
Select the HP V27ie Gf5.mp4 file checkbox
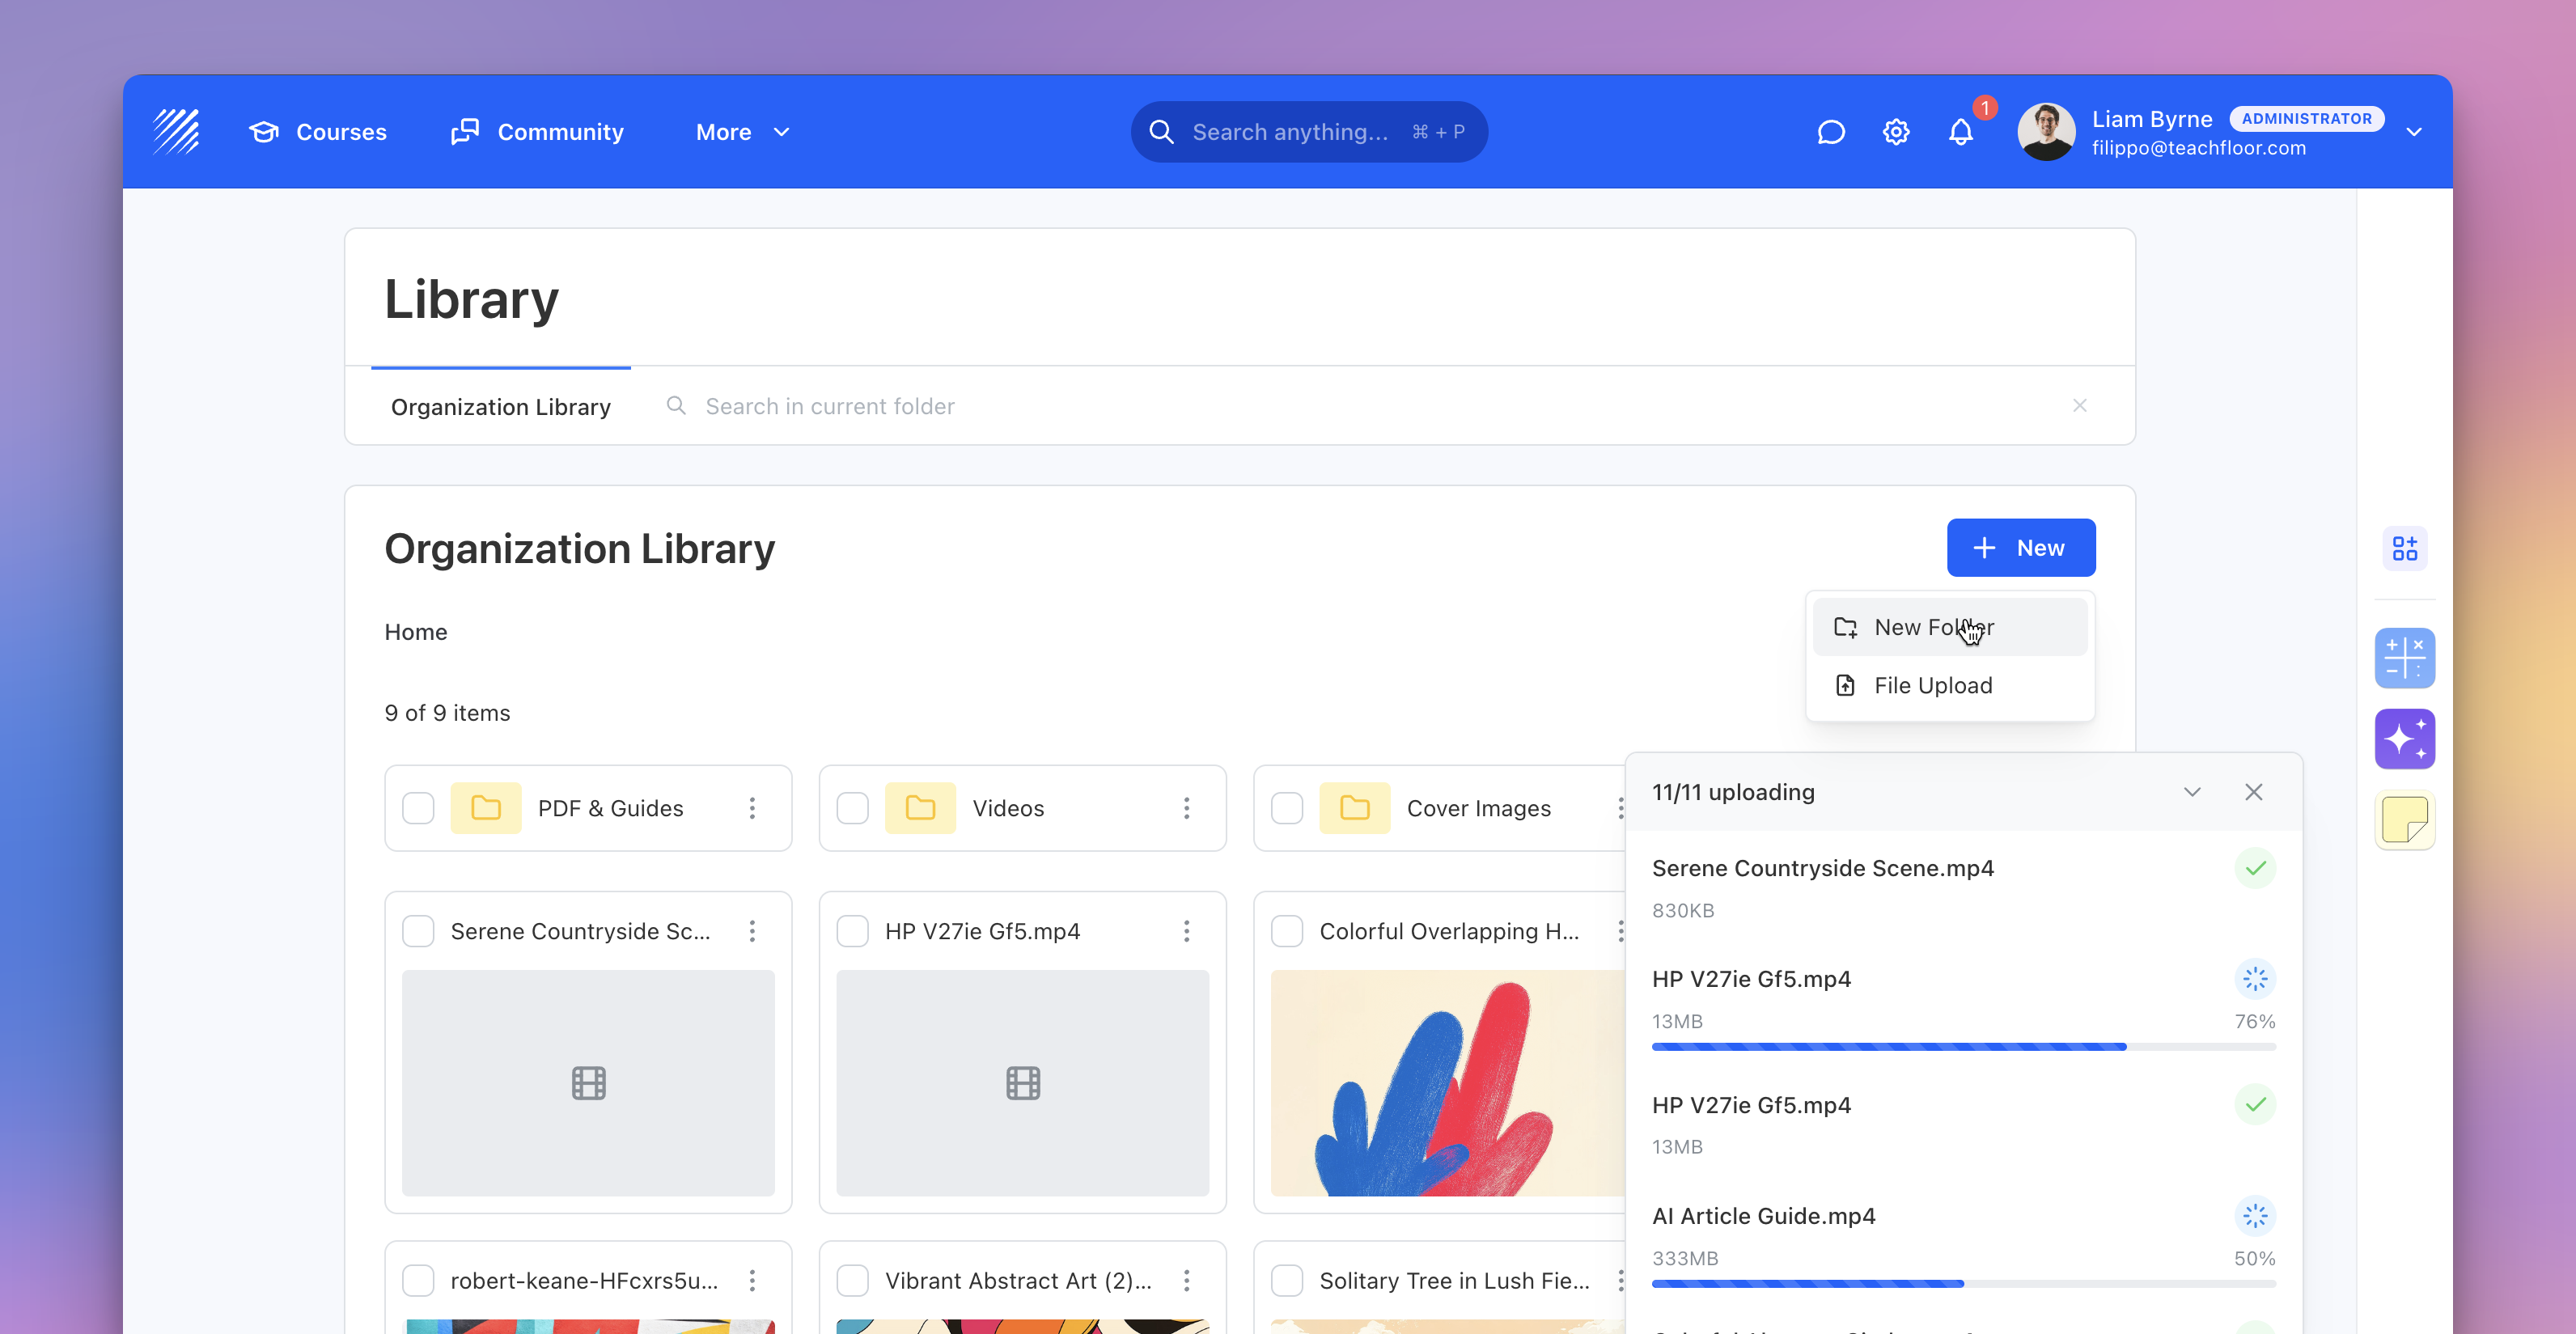point(852,931)
